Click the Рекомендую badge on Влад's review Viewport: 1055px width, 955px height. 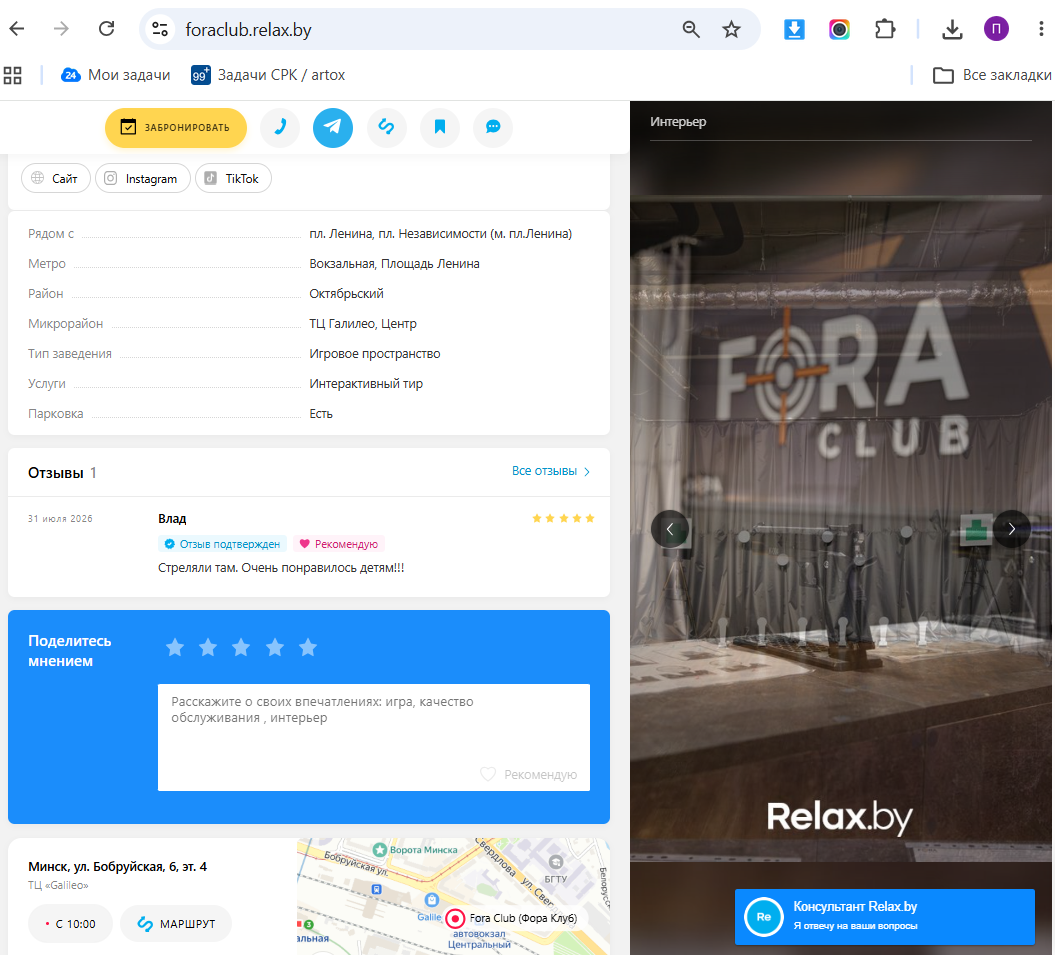click(x=339, y=544)
